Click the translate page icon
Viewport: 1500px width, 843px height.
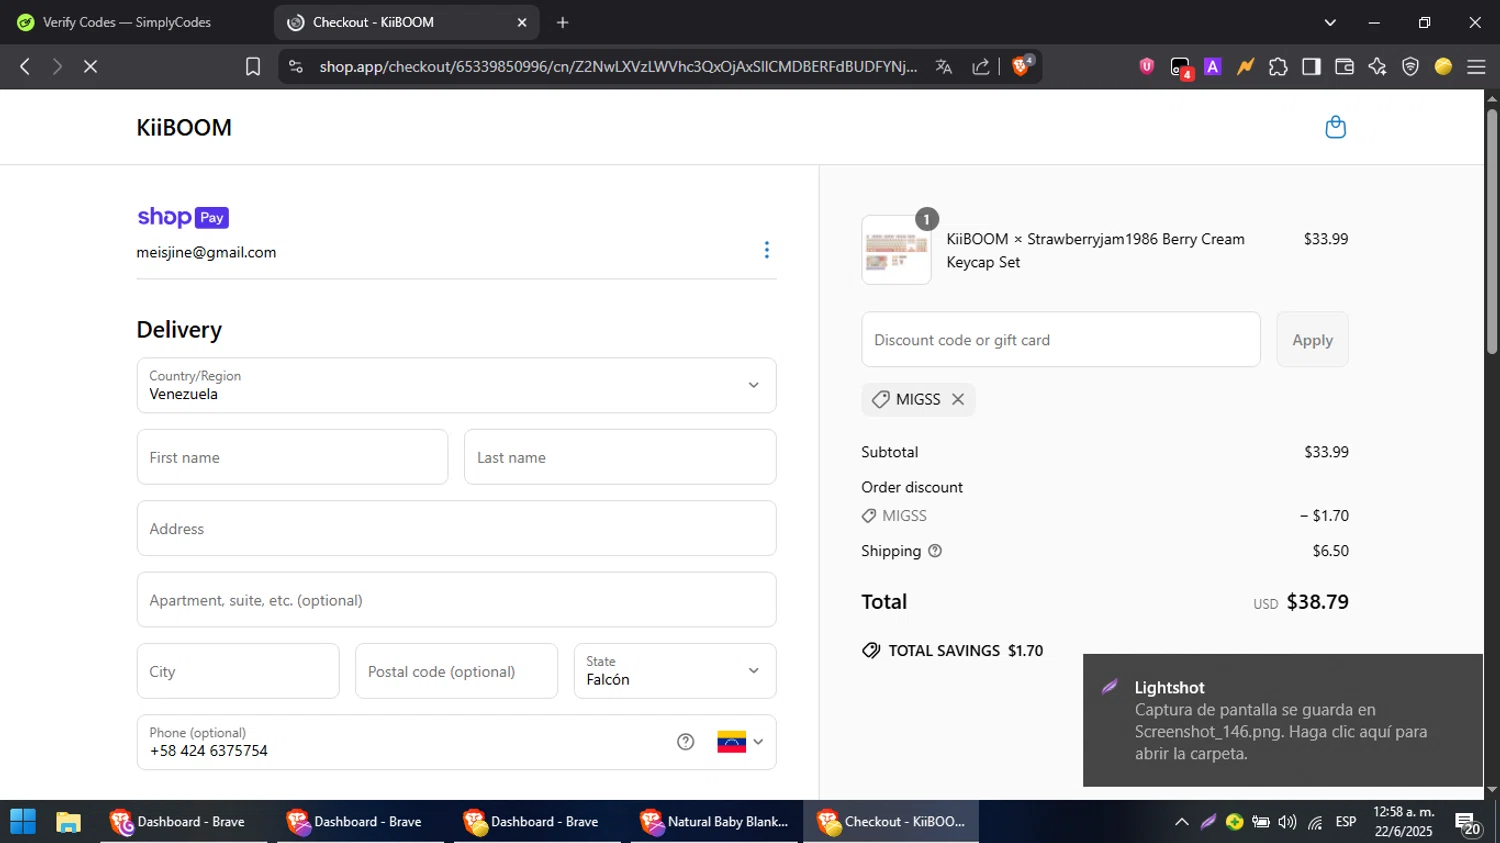pyautogui.click(x=943, y=66)
